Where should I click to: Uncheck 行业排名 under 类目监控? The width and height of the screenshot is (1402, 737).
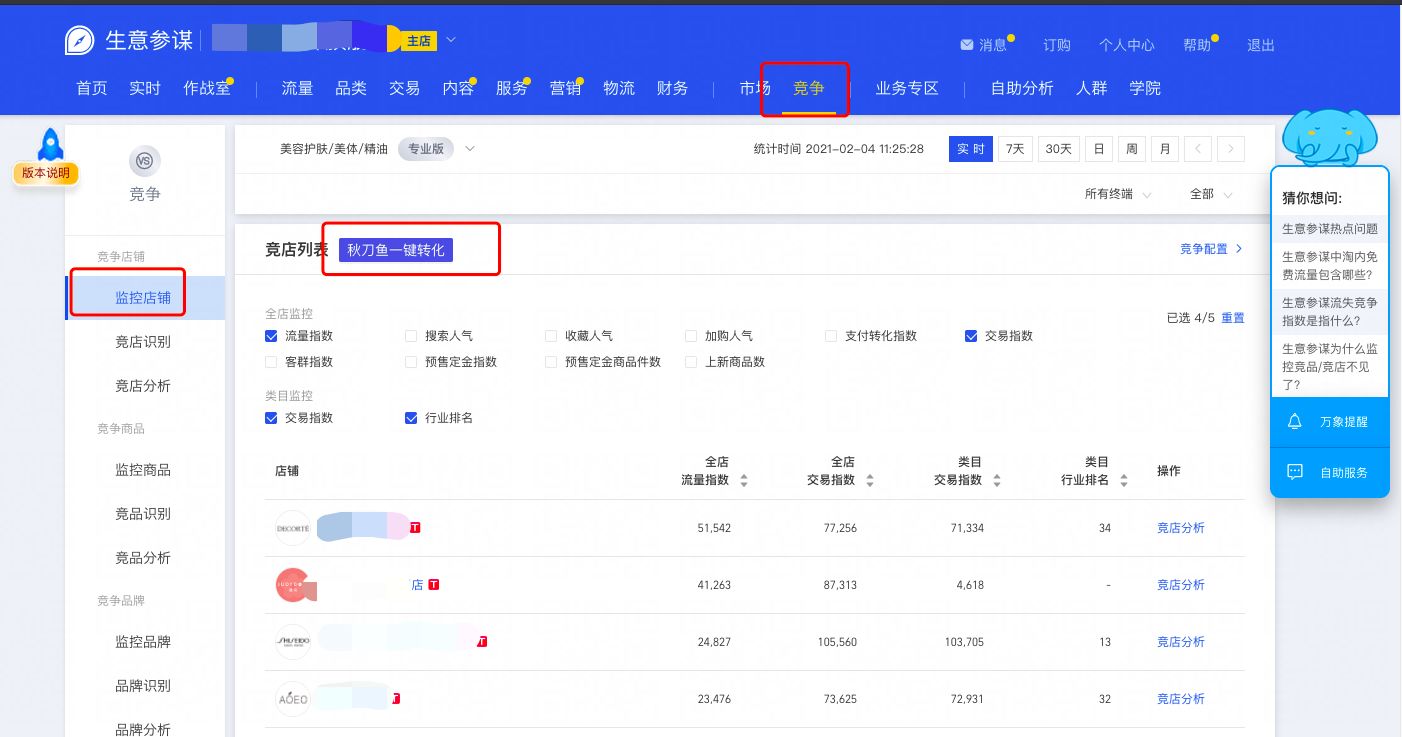click(410, 418)
